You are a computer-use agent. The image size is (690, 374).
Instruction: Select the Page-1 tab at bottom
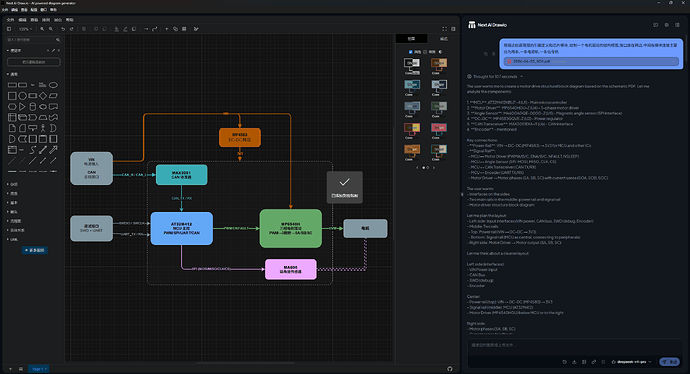pyautogui.click(x=39, y=369)
